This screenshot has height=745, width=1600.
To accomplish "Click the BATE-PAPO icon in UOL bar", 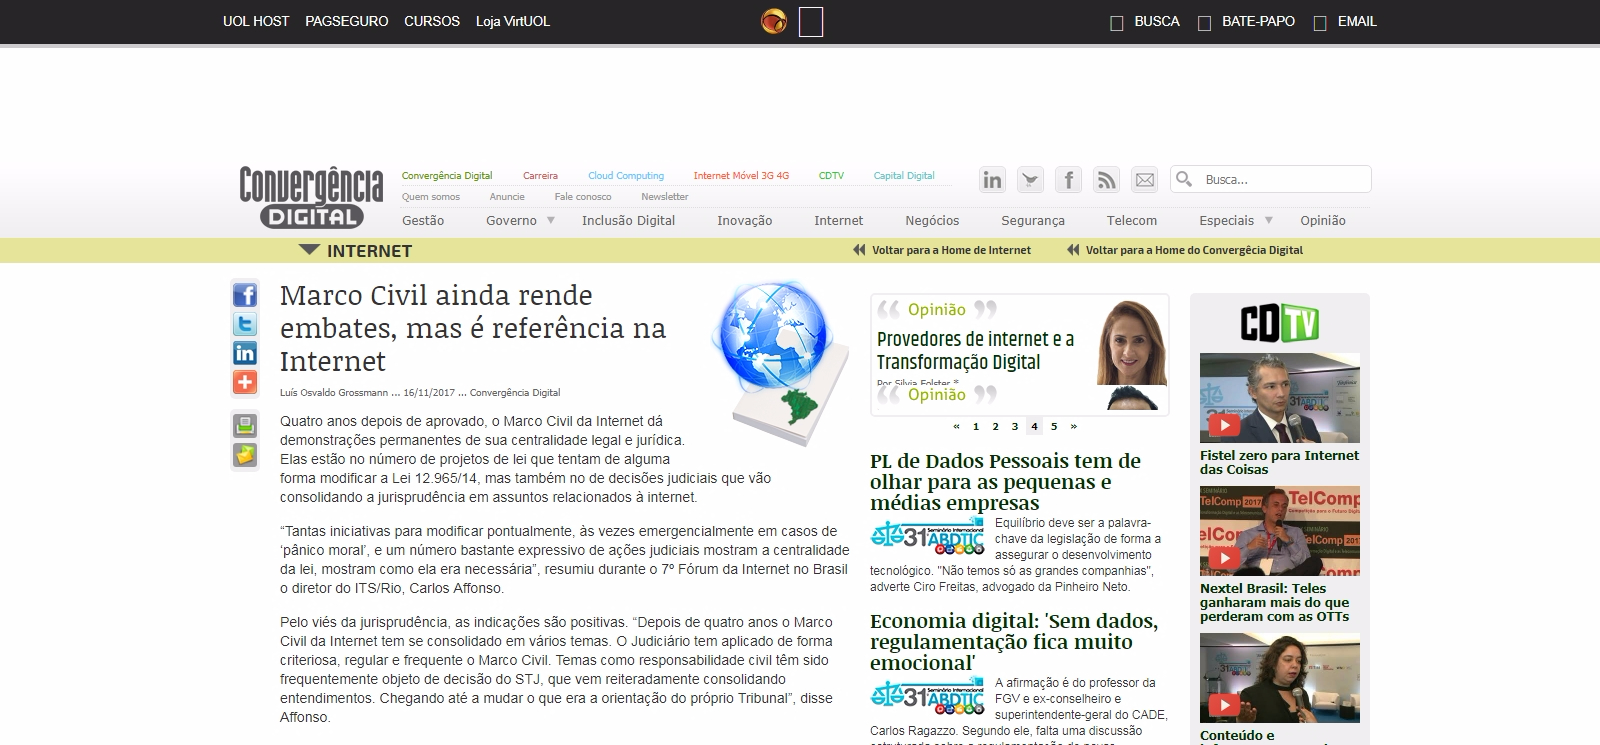I will 1205,23.
